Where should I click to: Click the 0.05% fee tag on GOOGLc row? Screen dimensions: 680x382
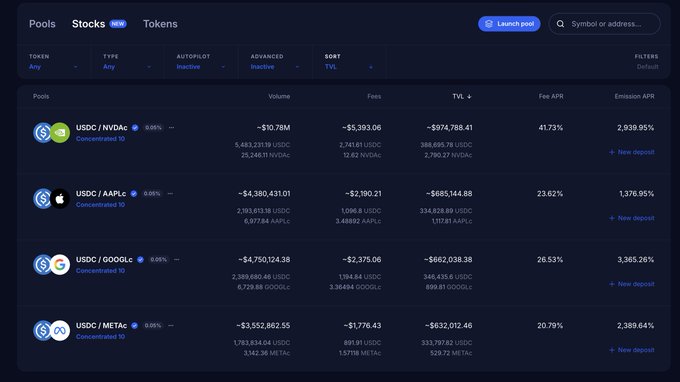158,259
